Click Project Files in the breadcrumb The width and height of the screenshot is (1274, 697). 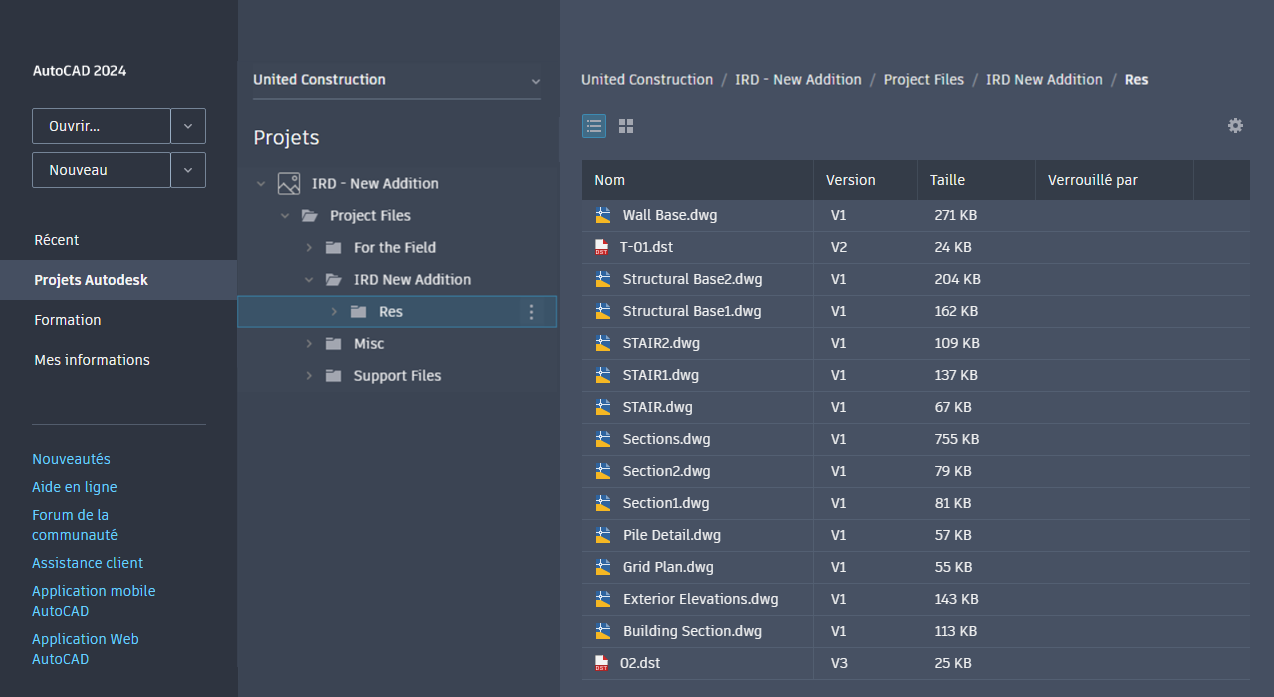(924, 79)
